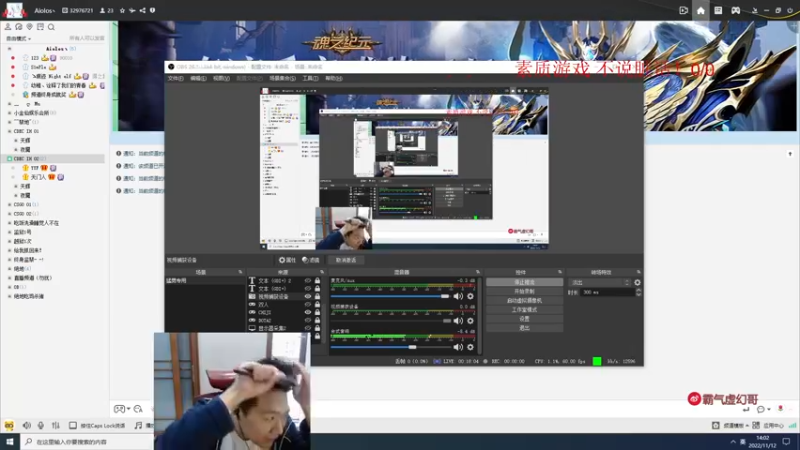800x450 pixels.
Task: Open the OBS 工具(T) menu
Action: click(310, 78)
